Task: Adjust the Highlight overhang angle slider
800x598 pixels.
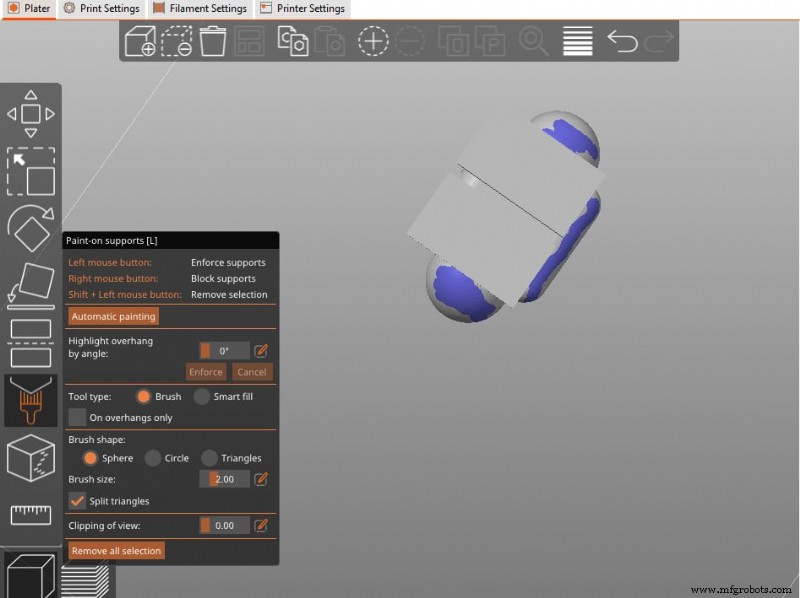Action: 224,351
